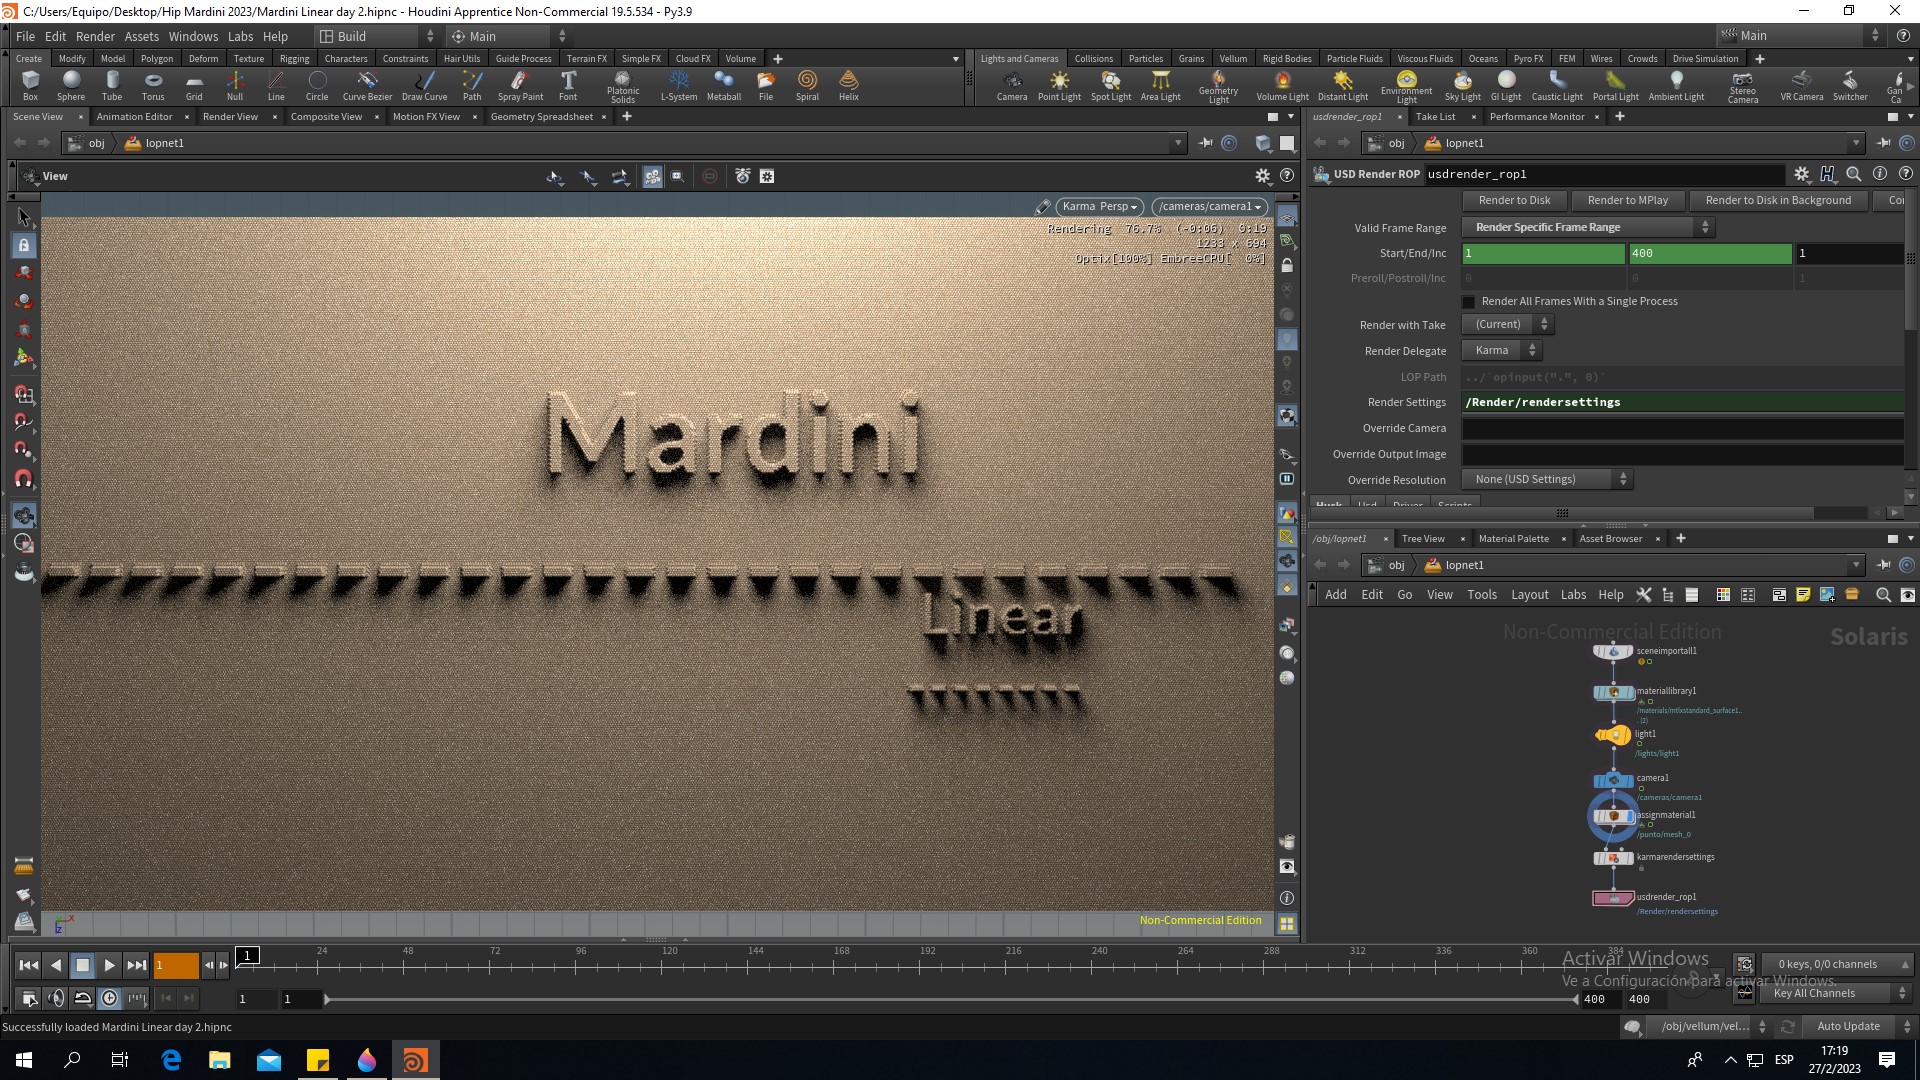Open the Render Delegate Karma dropdown

pos(1501,351)
